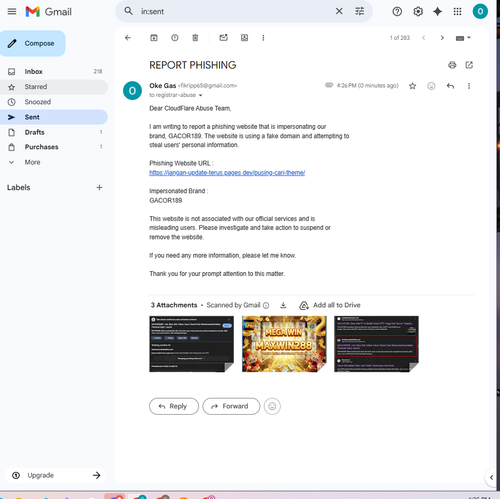Open third attachment thumbnail with red box
This screenshot has height=499, width=500.
[376, 344]
